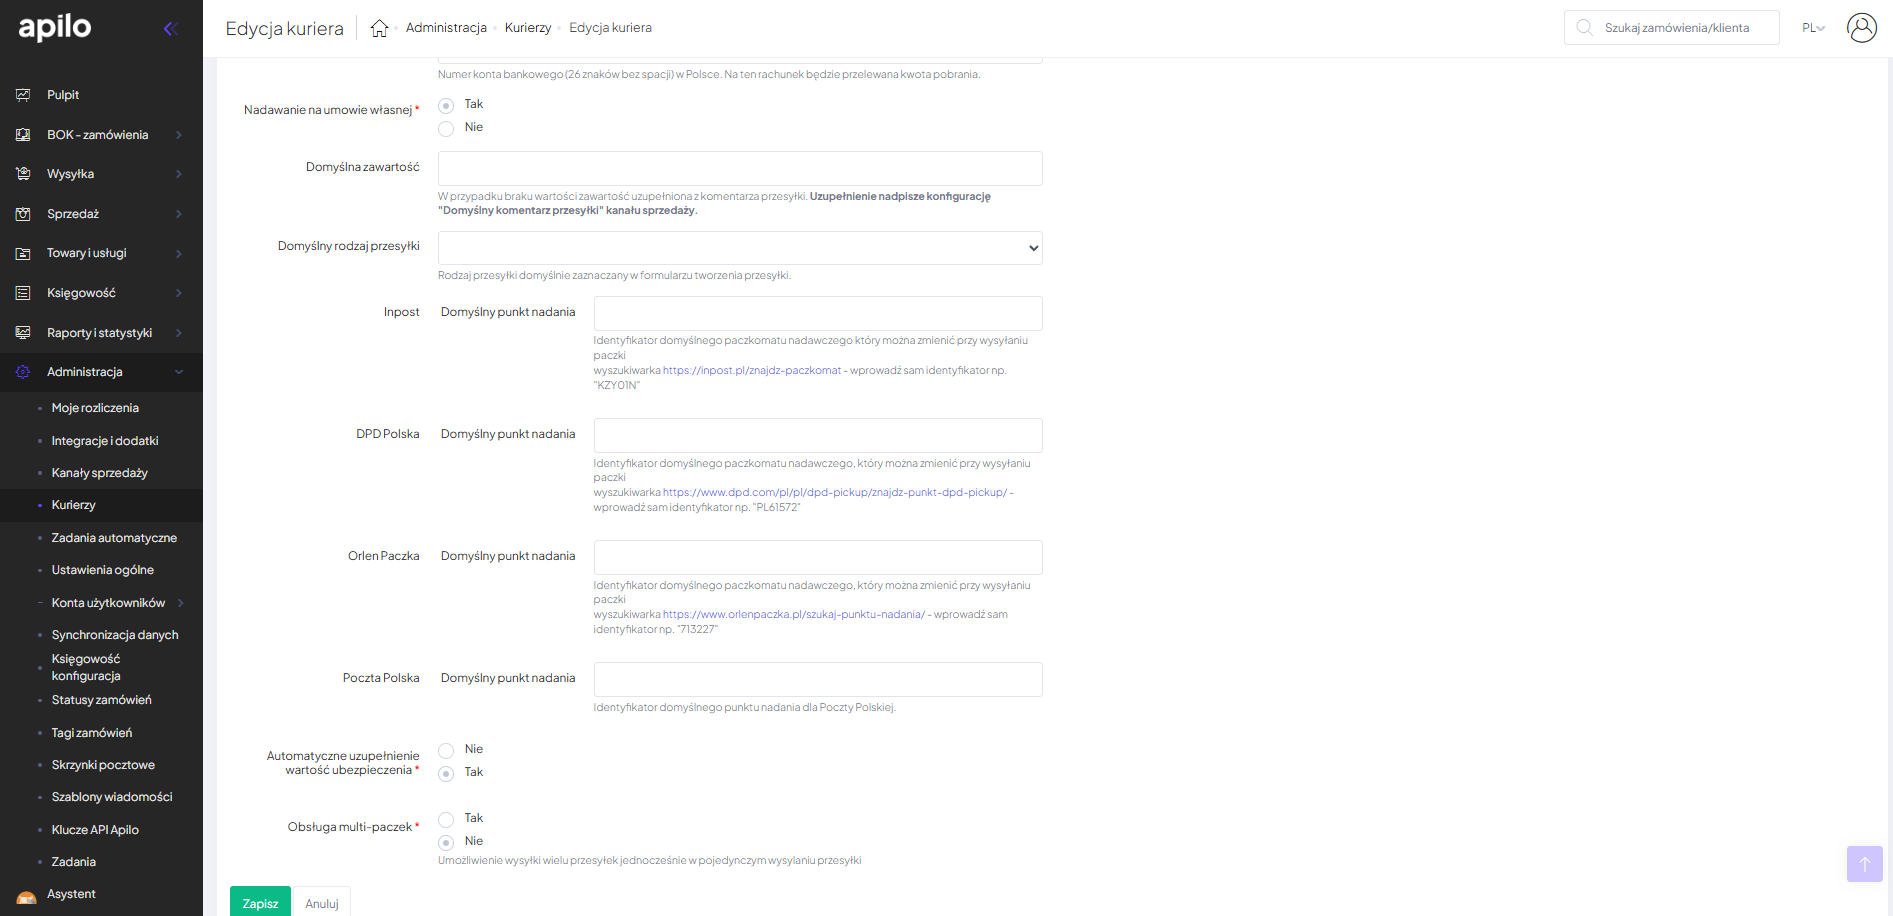Click the Domyślna zawartość input field
Image resolution: width=1893 pixels, height=916 pixels.
(740, 168)
